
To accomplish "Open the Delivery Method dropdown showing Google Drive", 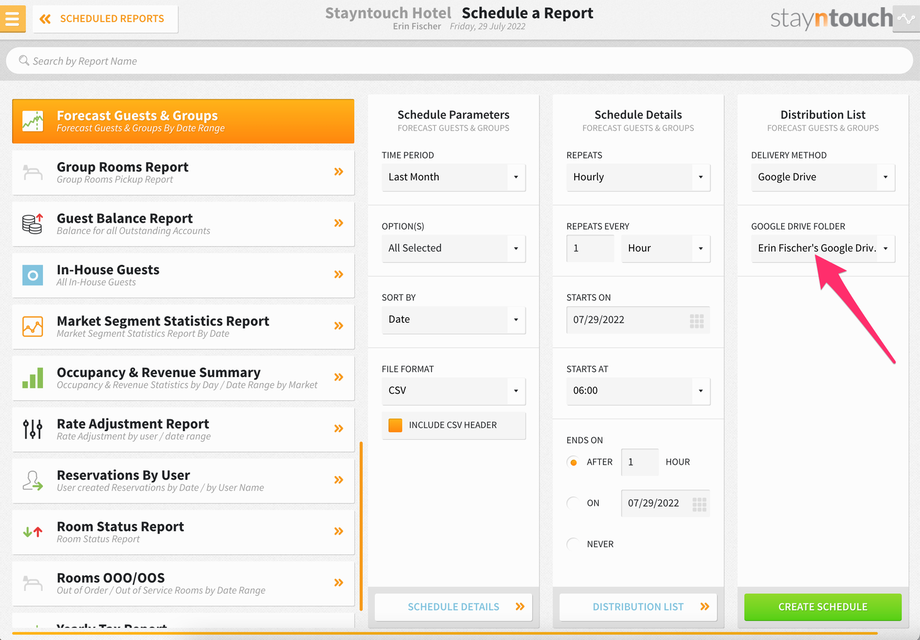I will coord(823,177).
